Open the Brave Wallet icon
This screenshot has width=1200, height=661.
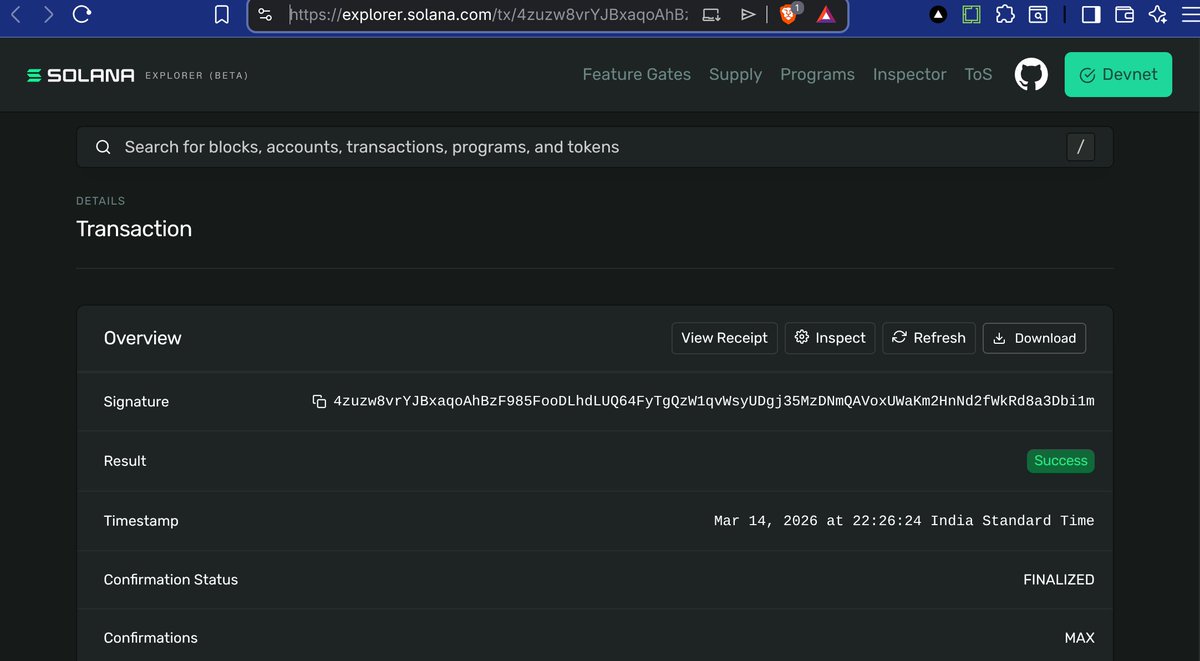point(1124,15)
